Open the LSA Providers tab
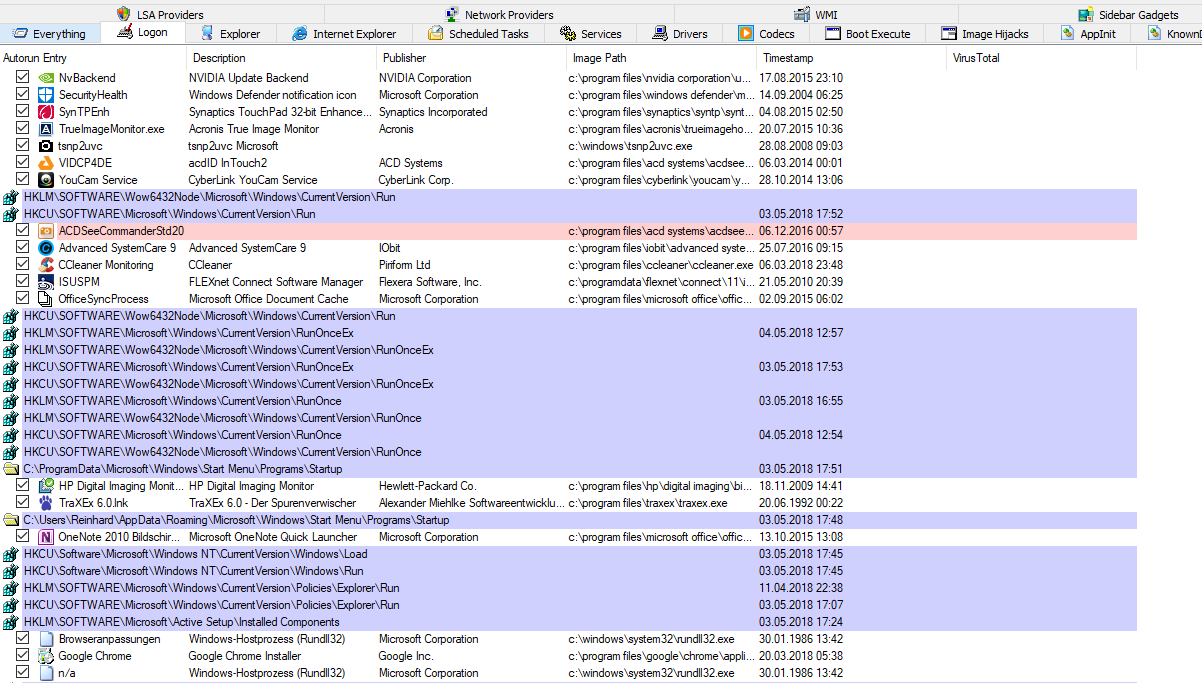The image size is (1202, 683). (x=160, y=15)
